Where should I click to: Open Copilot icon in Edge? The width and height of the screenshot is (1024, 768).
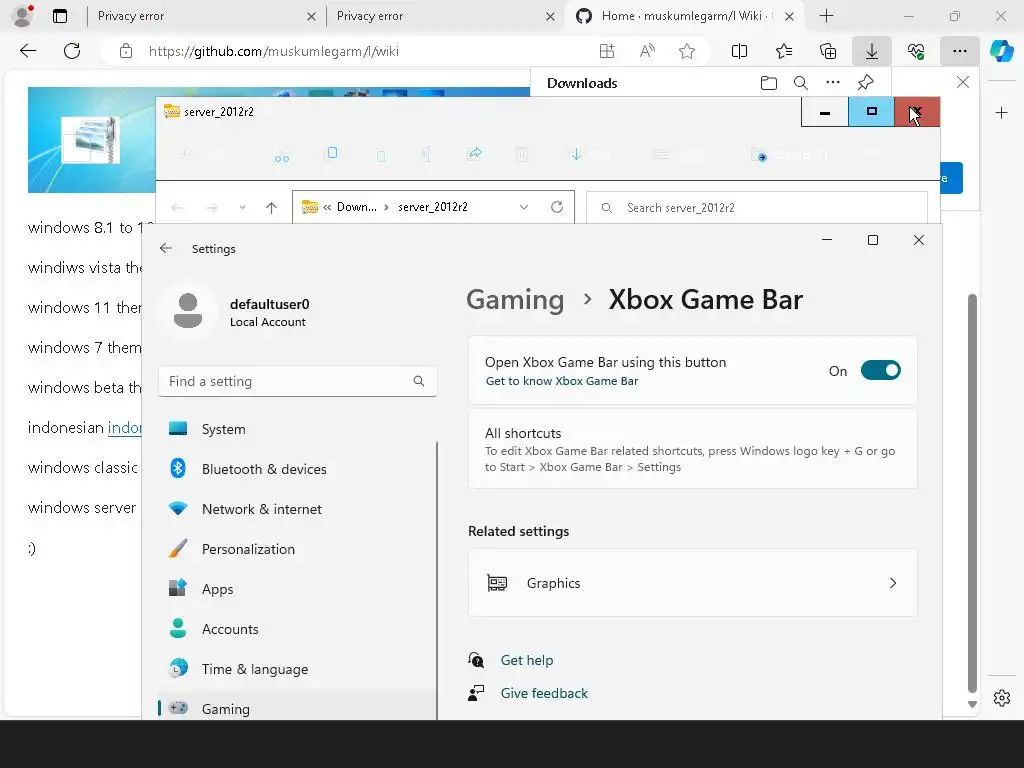(1001, 51)
